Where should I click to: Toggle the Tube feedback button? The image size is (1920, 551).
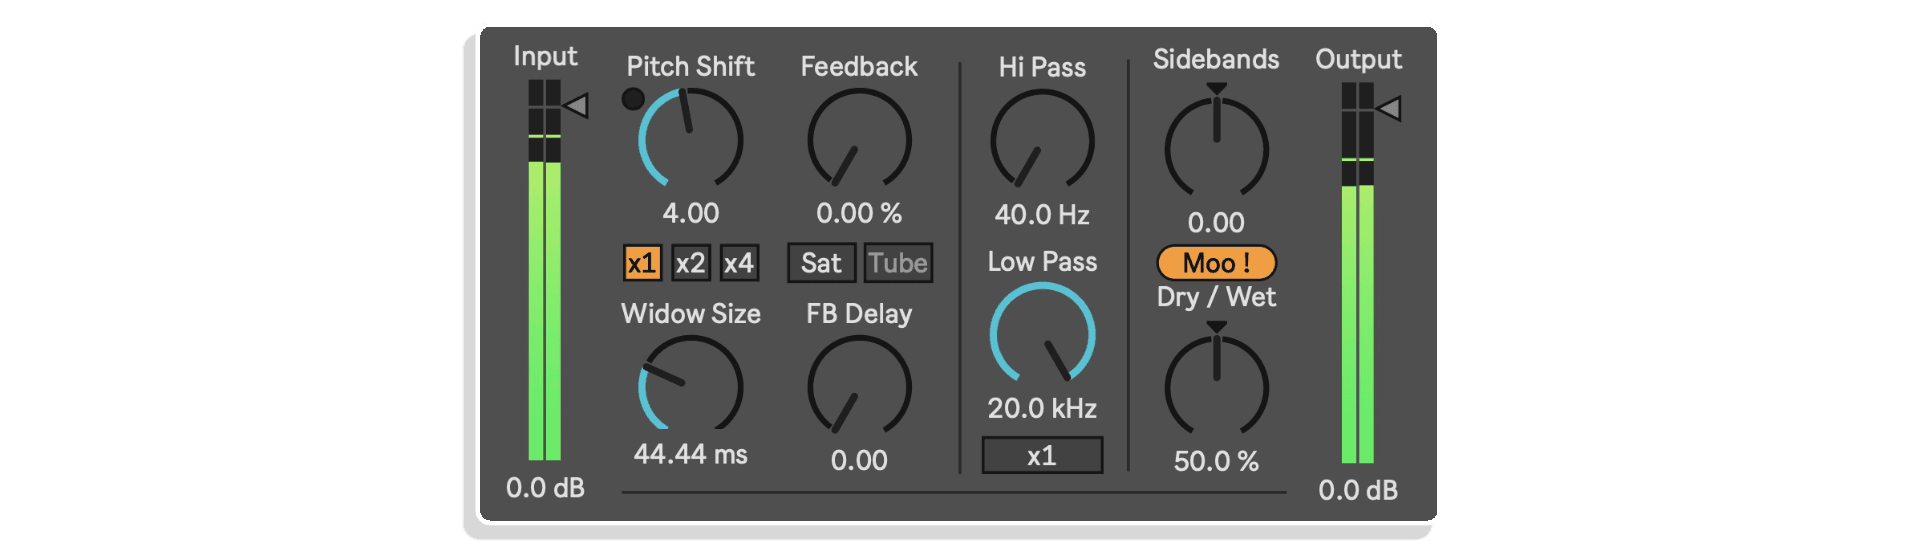tap(898, 263)
